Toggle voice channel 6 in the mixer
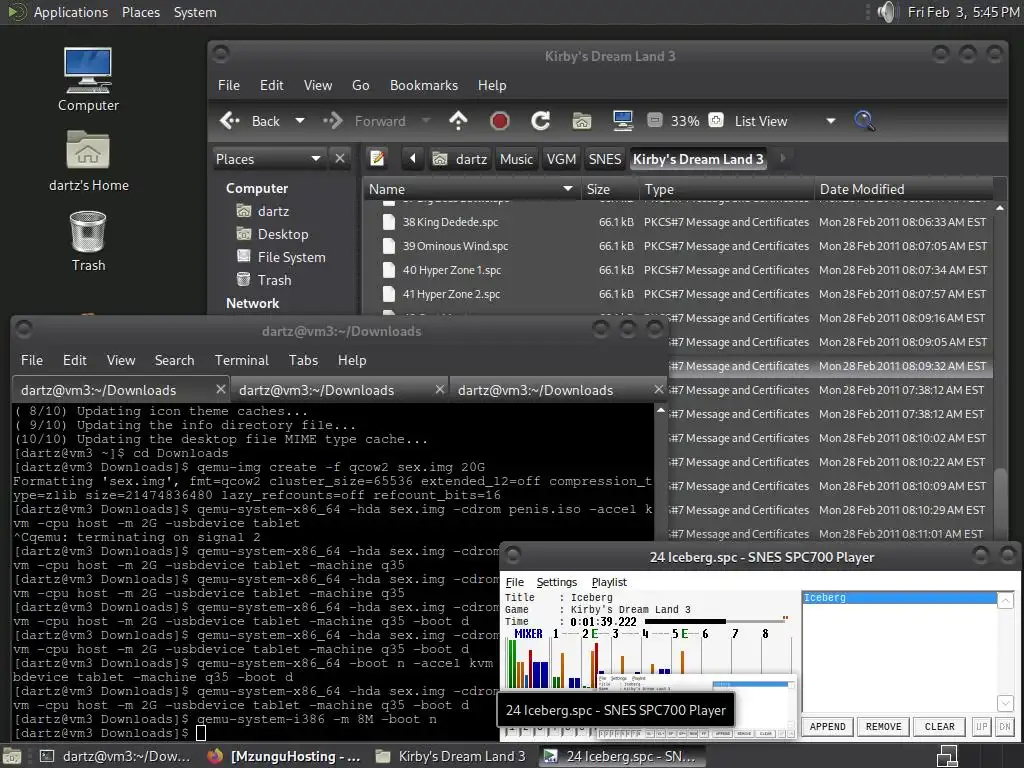 pyautogui.click(x=705, y=633)
